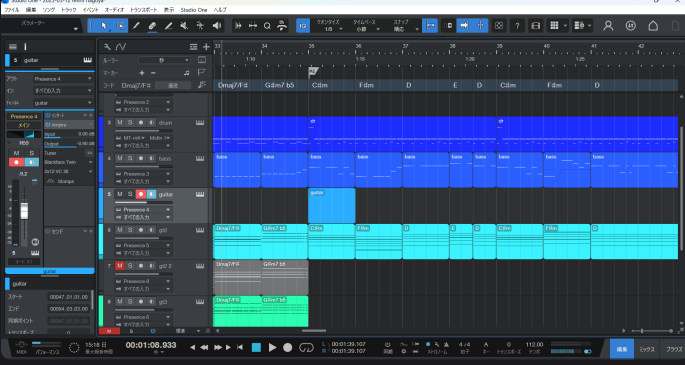Adjust the drum track volume slider

click(143, 131)
